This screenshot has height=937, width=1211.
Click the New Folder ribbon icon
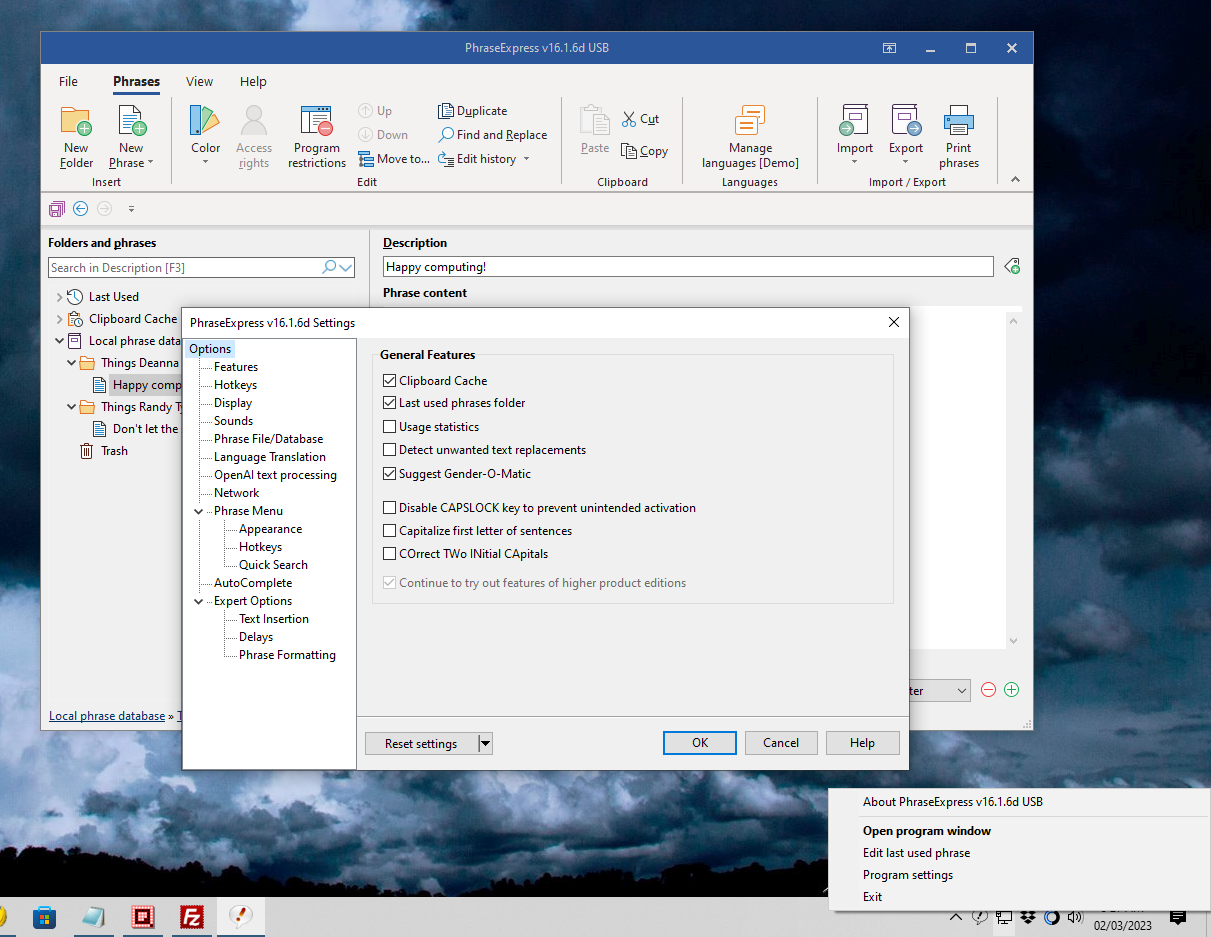76,122
